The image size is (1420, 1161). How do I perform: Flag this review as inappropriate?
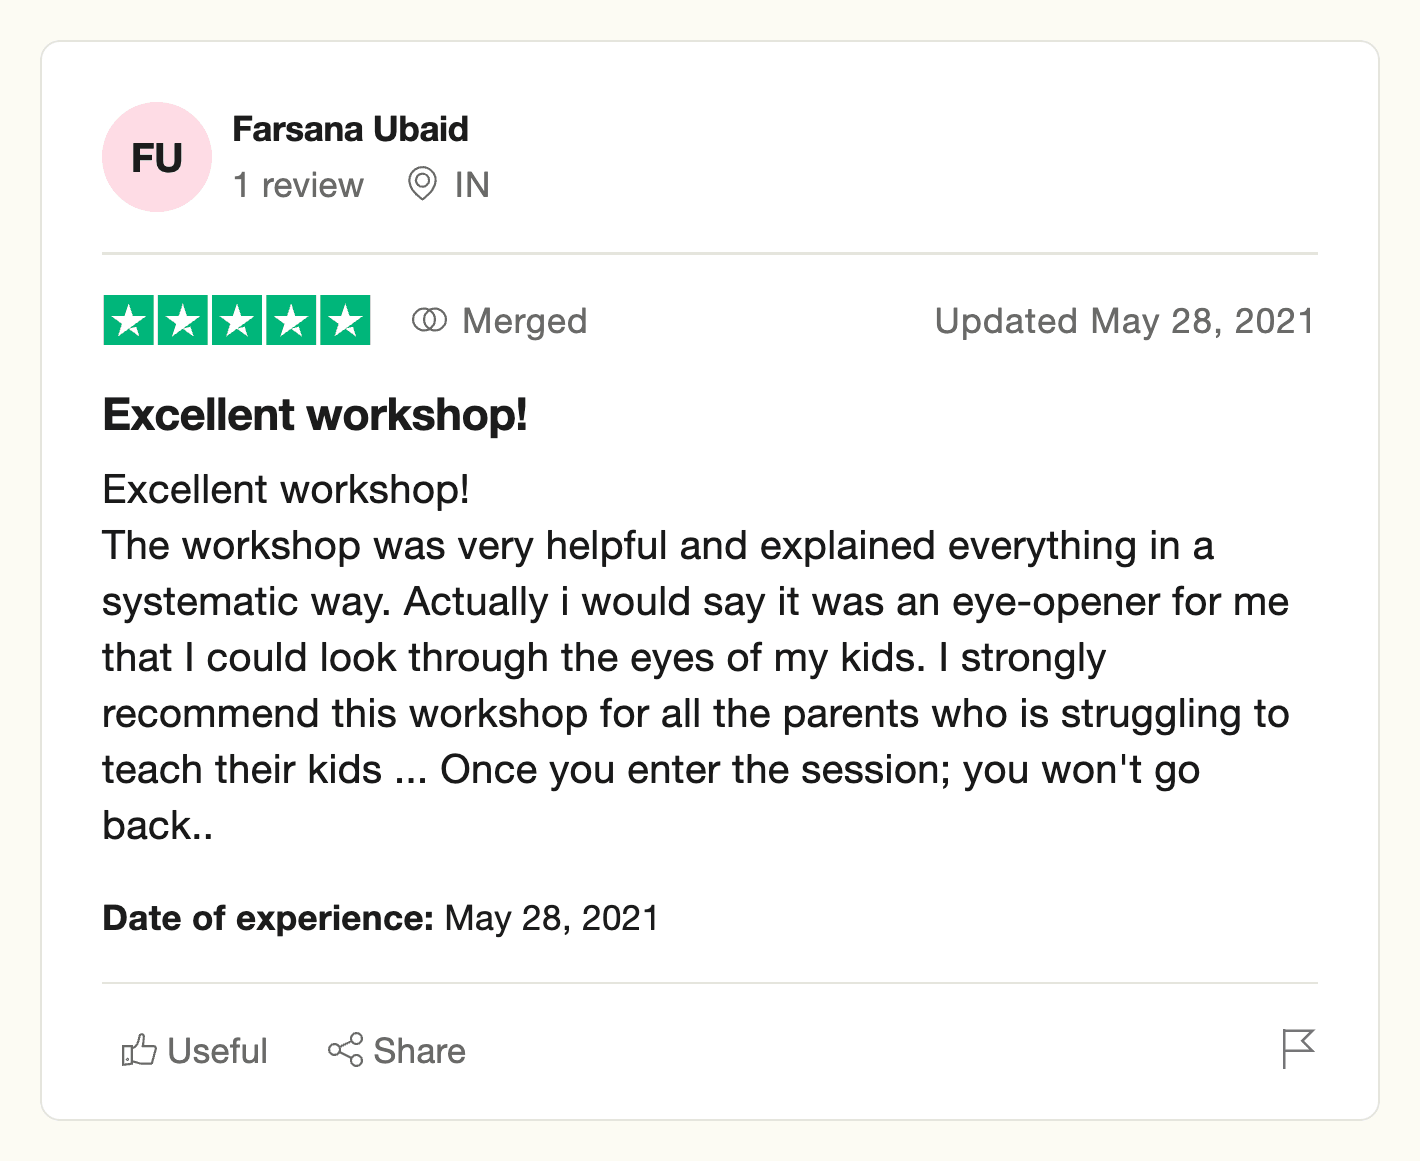[x=1297, y=1048]
